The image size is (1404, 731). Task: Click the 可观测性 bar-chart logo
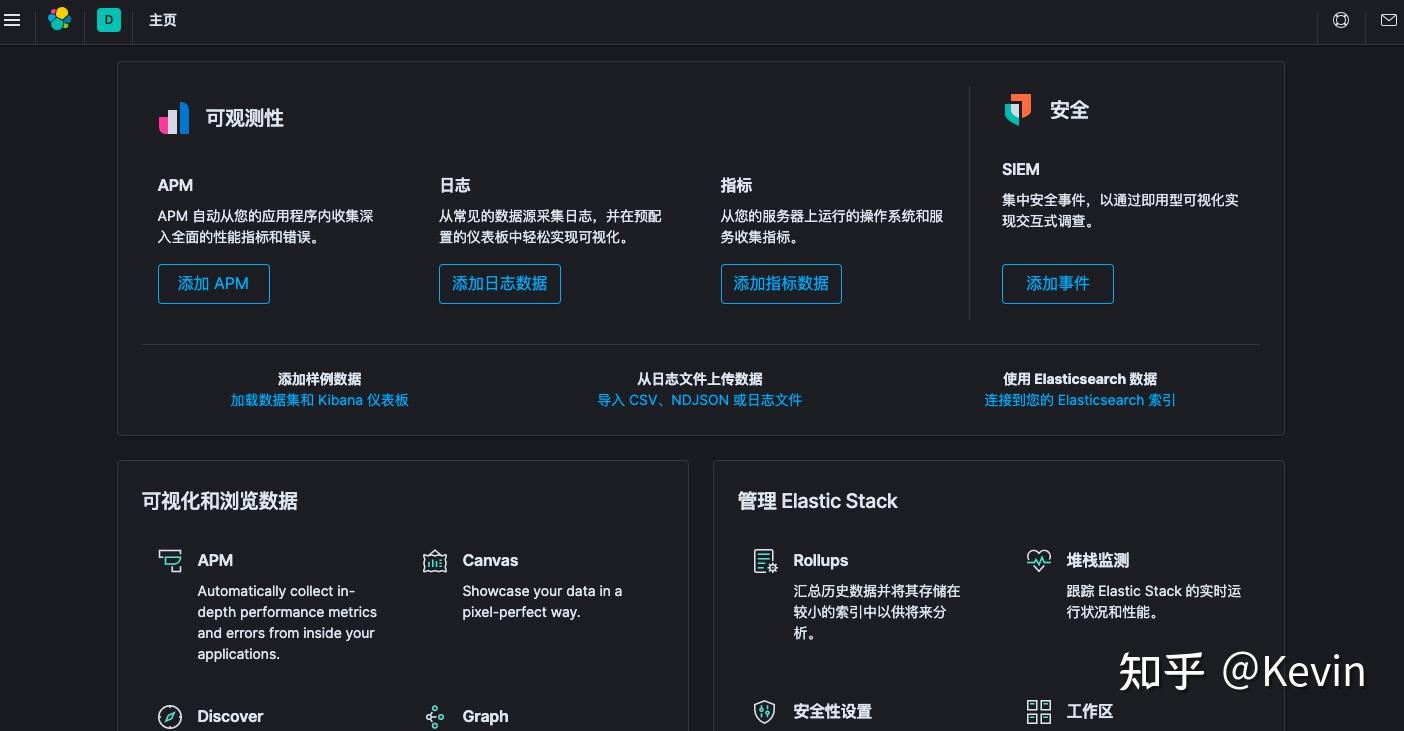pos(174,118)
